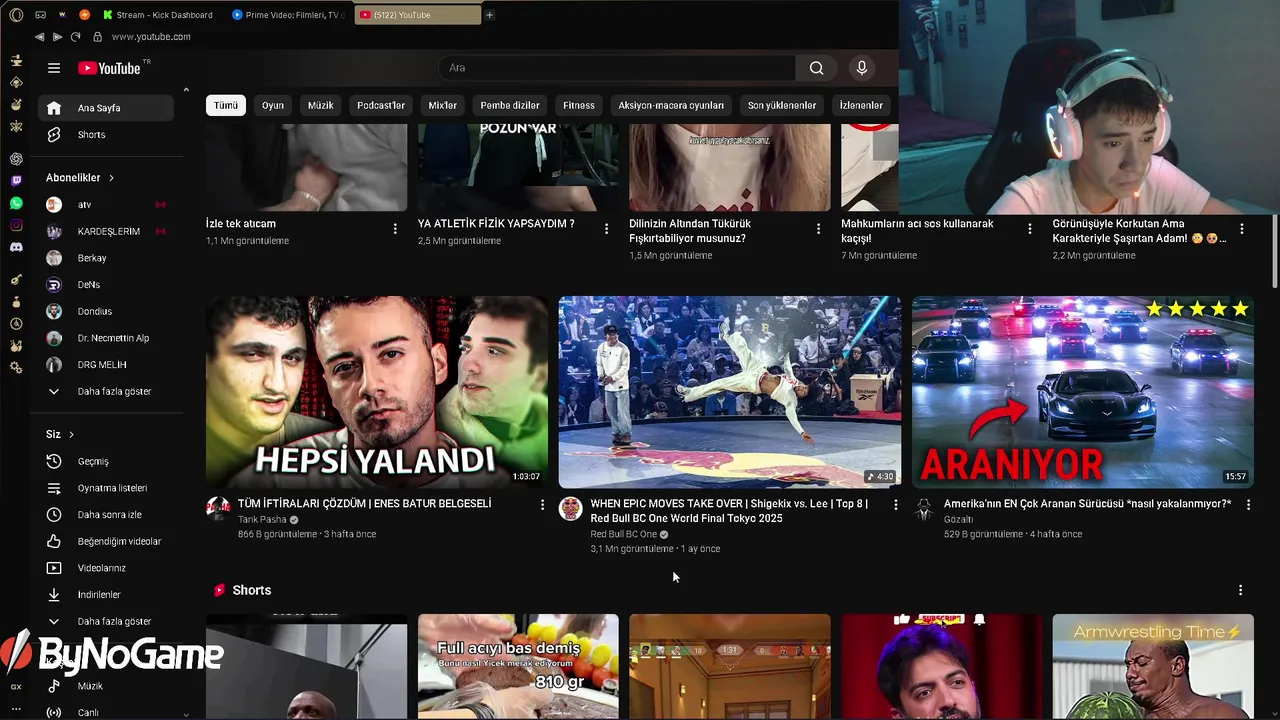
Task: Open the Gözaltı channel link
Action: coord(958,520)
